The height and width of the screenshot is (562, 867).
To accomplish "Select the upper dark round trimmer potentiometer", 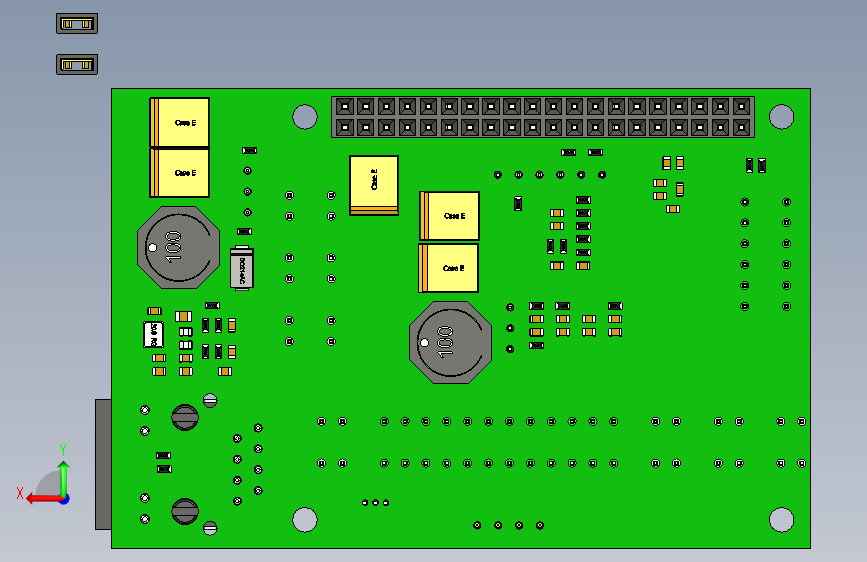I will (185, 418).
